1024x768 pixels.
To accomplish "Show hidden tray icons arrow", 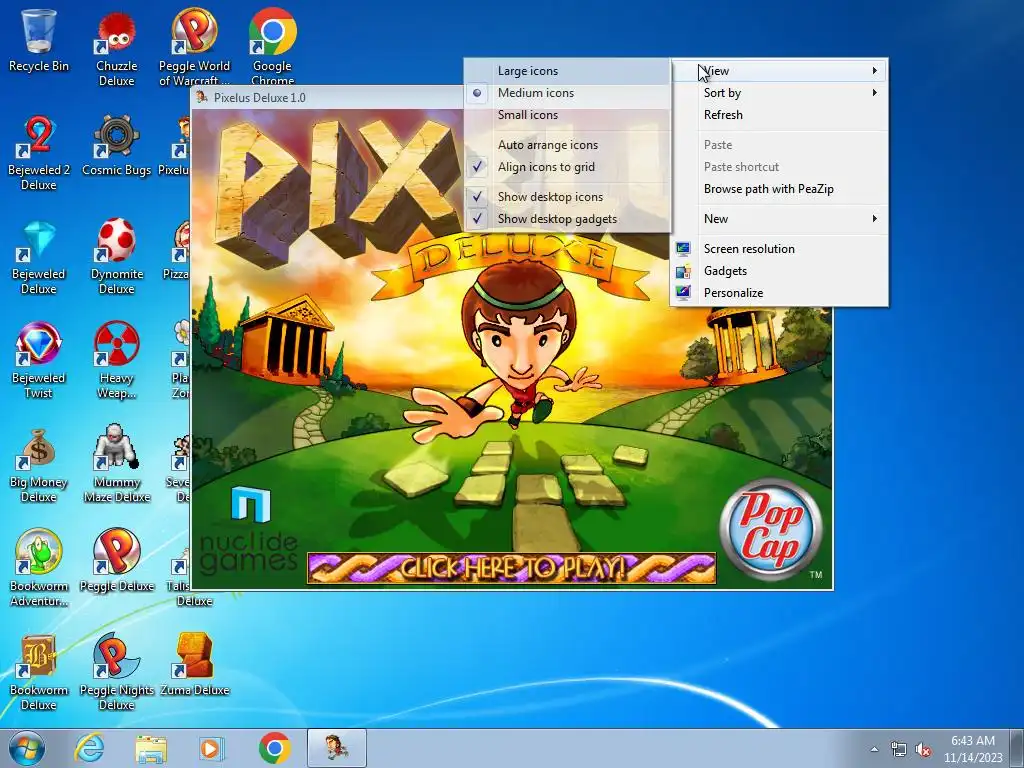I will (874, 750).
